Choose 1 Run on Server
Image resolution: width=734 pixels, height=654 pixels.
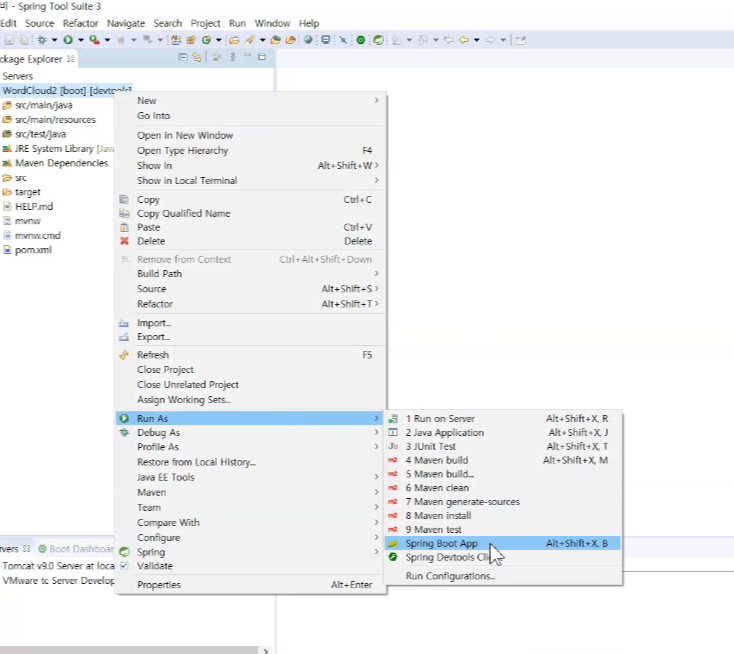(x=503, y=419)
